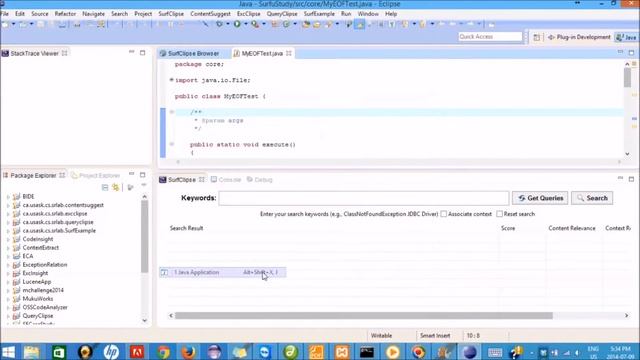Select the ExceptionRelation project
Screen dimensions: 640x360
(x=44, y=265)
